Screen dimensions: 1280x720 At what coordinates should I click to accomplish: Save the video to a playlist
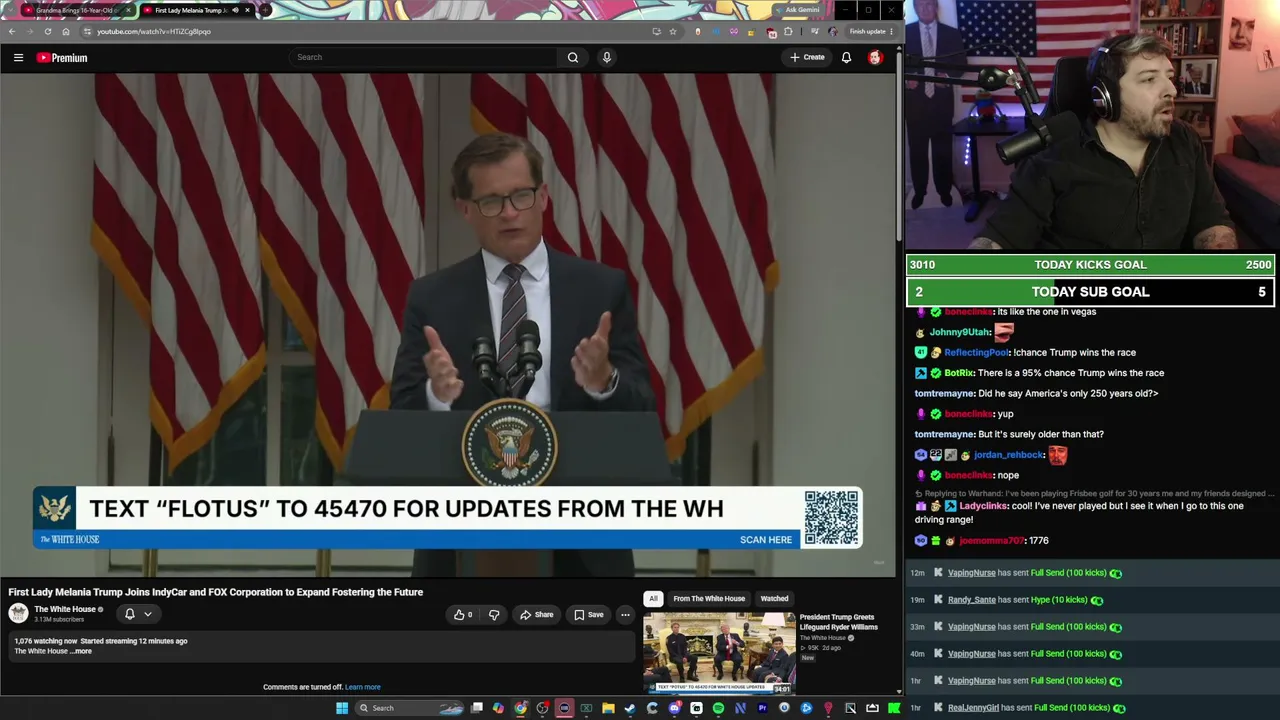point(589,615)
